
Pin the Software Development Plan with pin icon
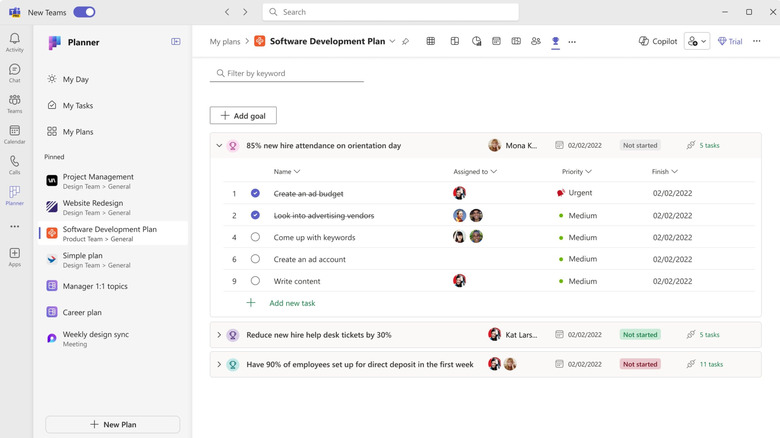[x=405, y=42]
